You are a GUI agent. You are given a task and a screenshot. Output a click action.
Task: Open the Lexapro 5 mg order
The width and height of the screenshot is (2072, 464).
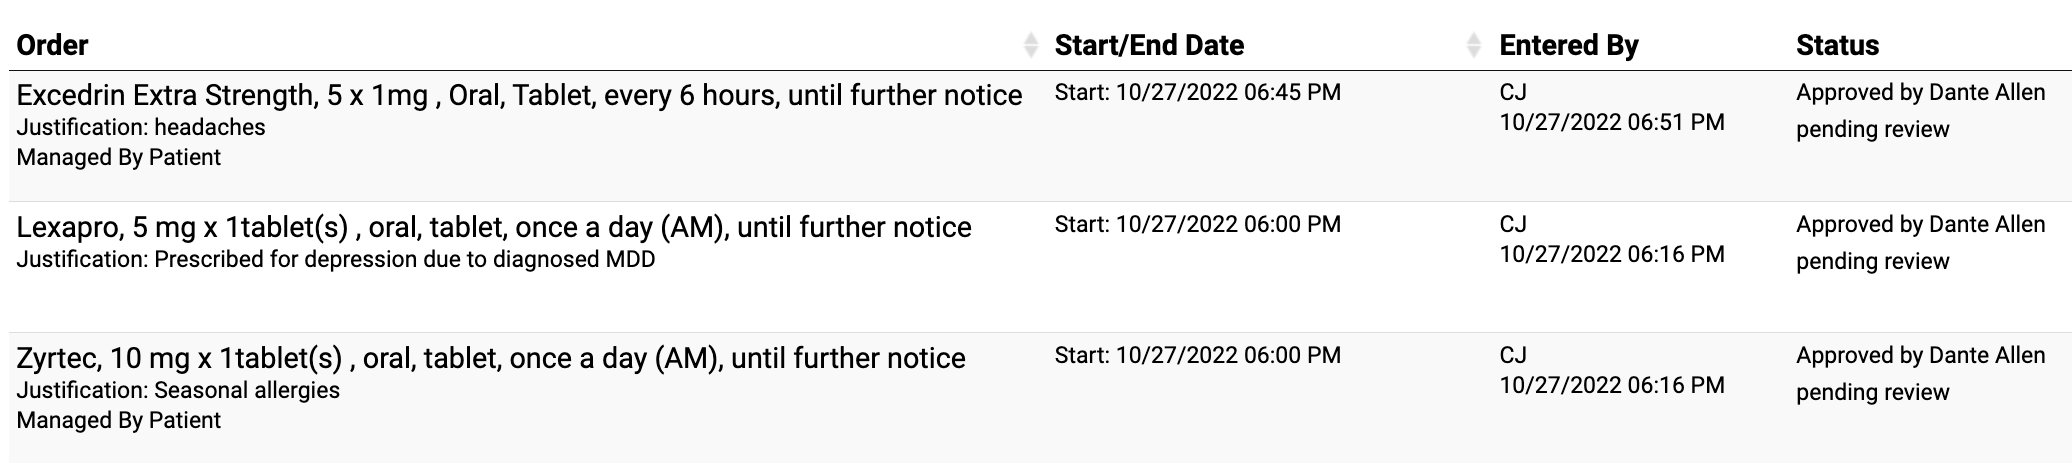pos(494,228)
